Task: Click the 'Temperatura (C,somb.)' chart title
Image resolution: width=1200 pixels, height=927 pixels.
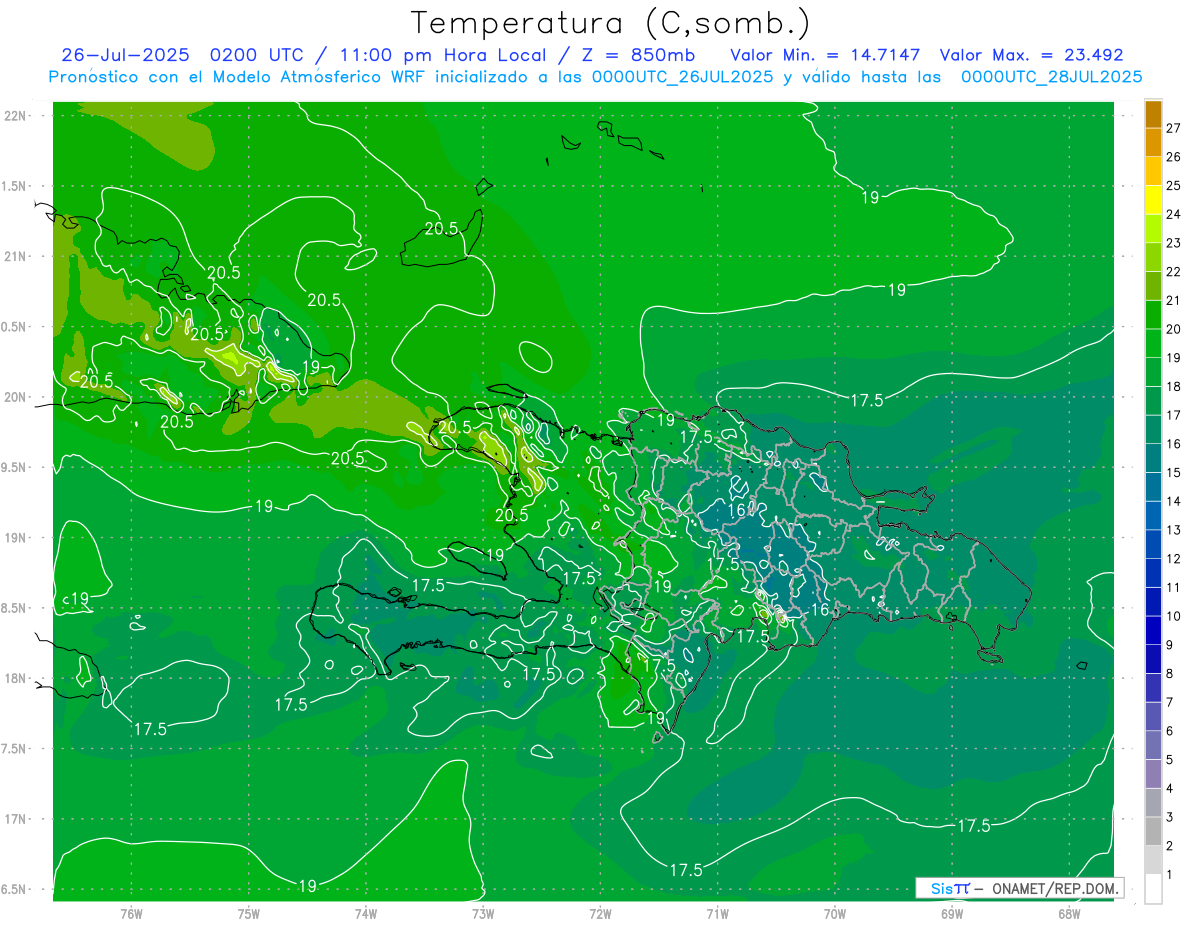Action: 610,23
